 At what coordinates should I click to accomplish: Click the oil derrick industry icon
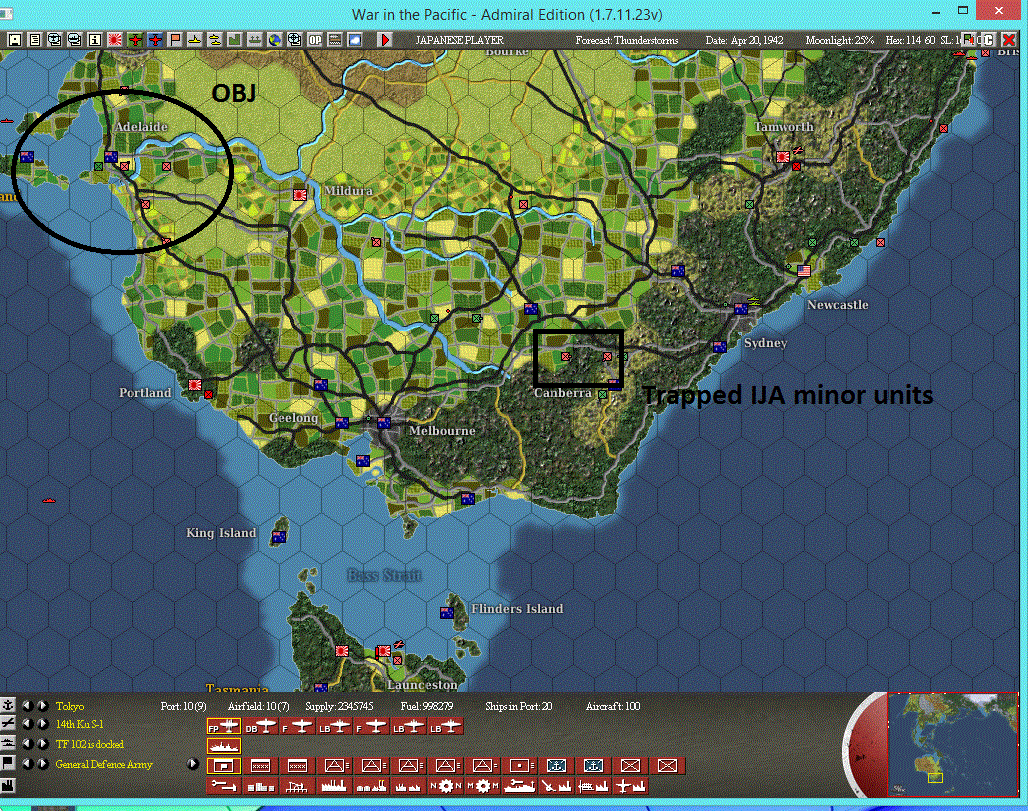[297, 785]
